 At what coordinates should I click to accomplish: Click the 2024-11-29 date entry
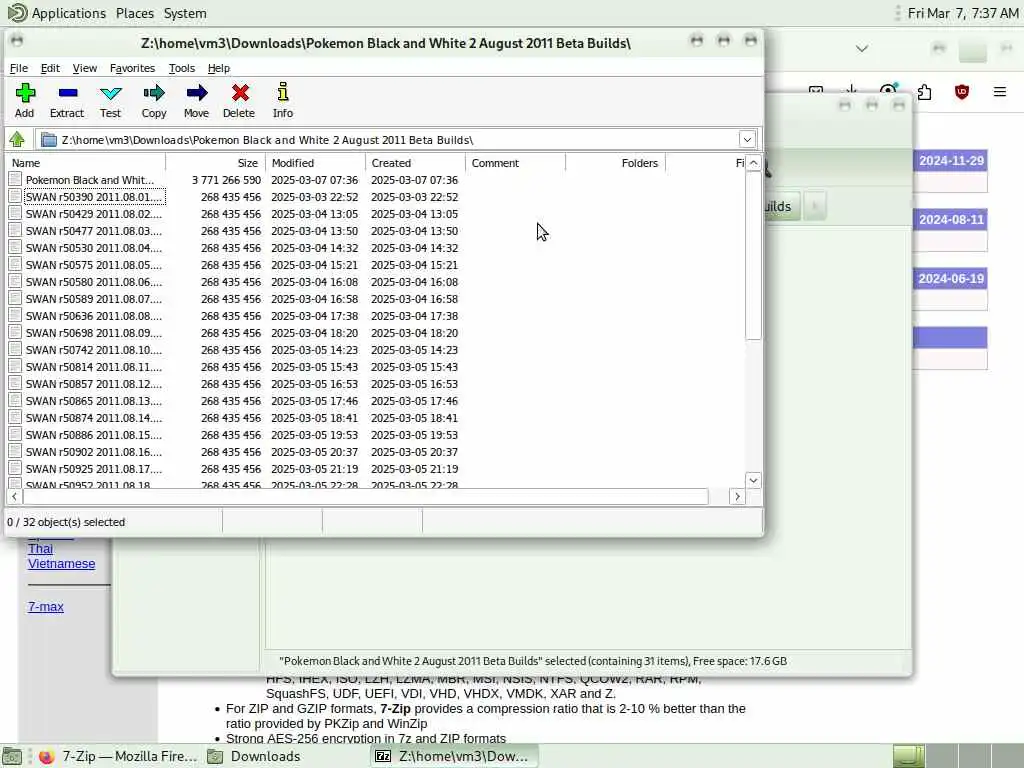click(951, 161)
